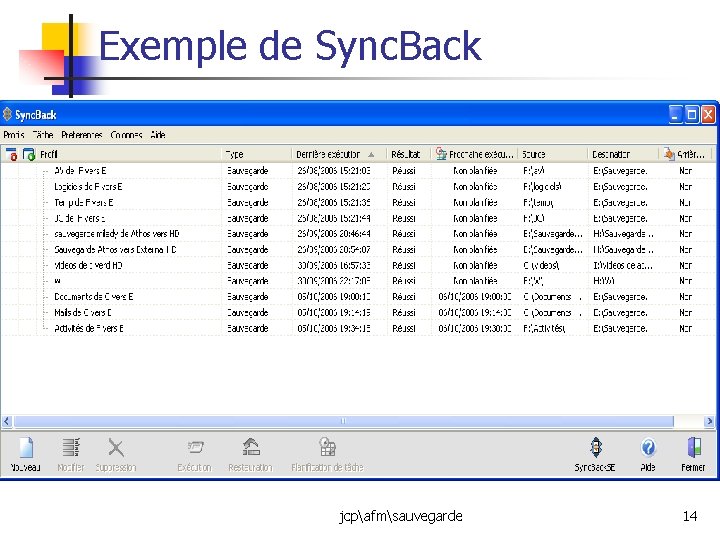Click last run time ending '20:46:44'

pos(334,234)
